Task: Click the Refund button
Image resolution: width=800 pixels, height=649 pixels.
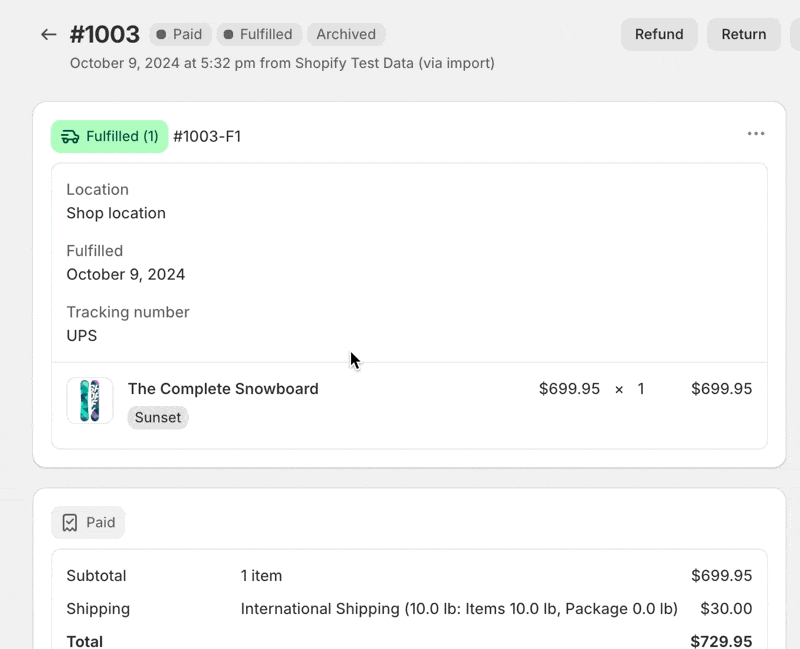Action: (659, 34)
